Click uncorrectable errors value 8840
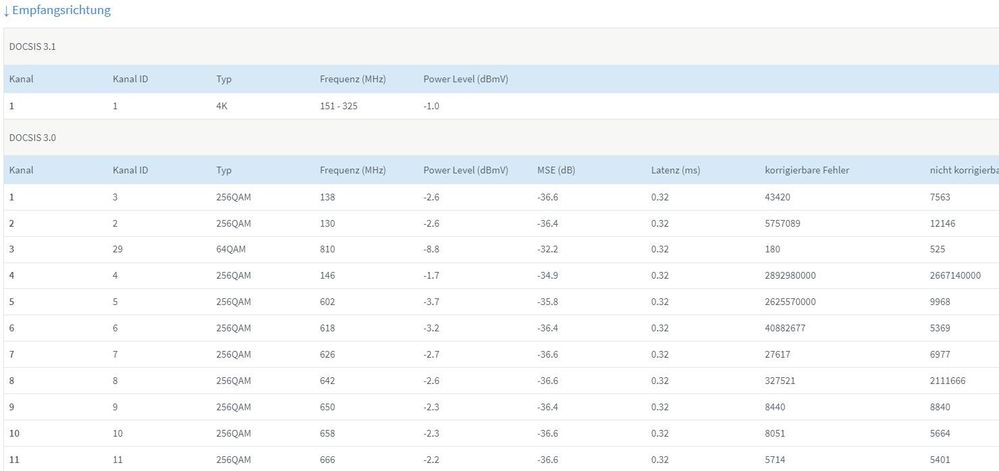 [940, 407]
